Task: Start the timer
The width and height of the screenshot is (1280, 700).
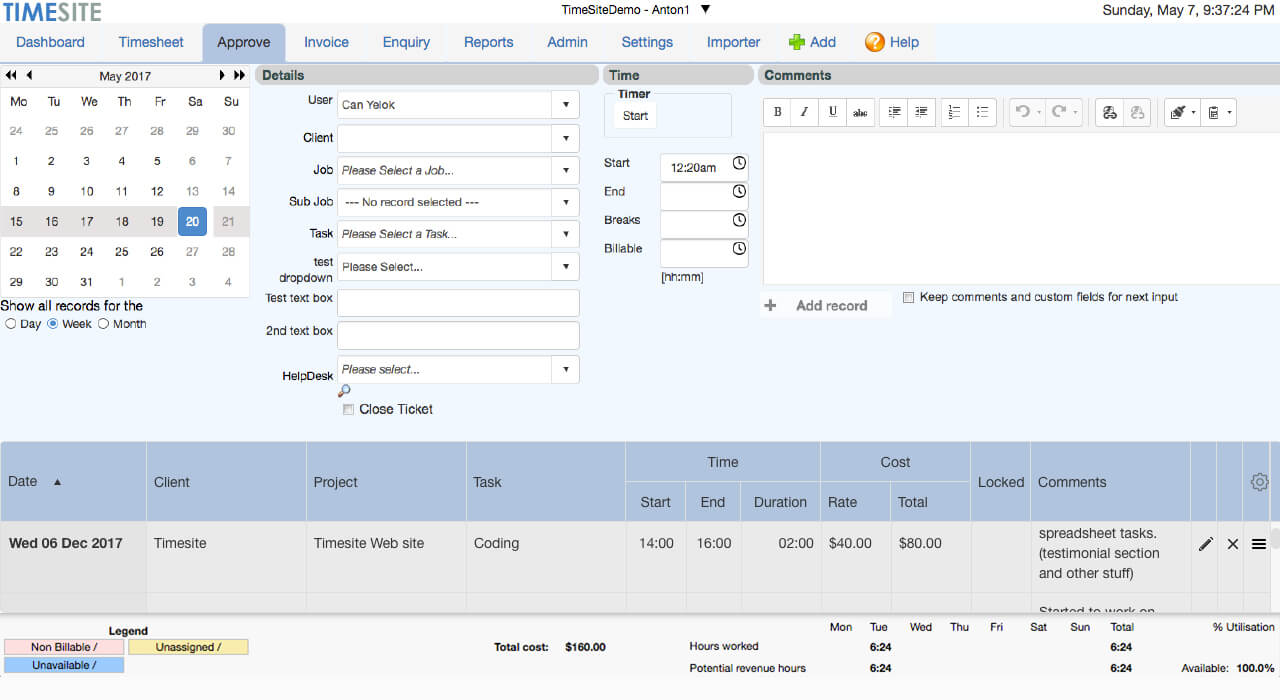Action: pyautogui.click(x=635, y=116)
